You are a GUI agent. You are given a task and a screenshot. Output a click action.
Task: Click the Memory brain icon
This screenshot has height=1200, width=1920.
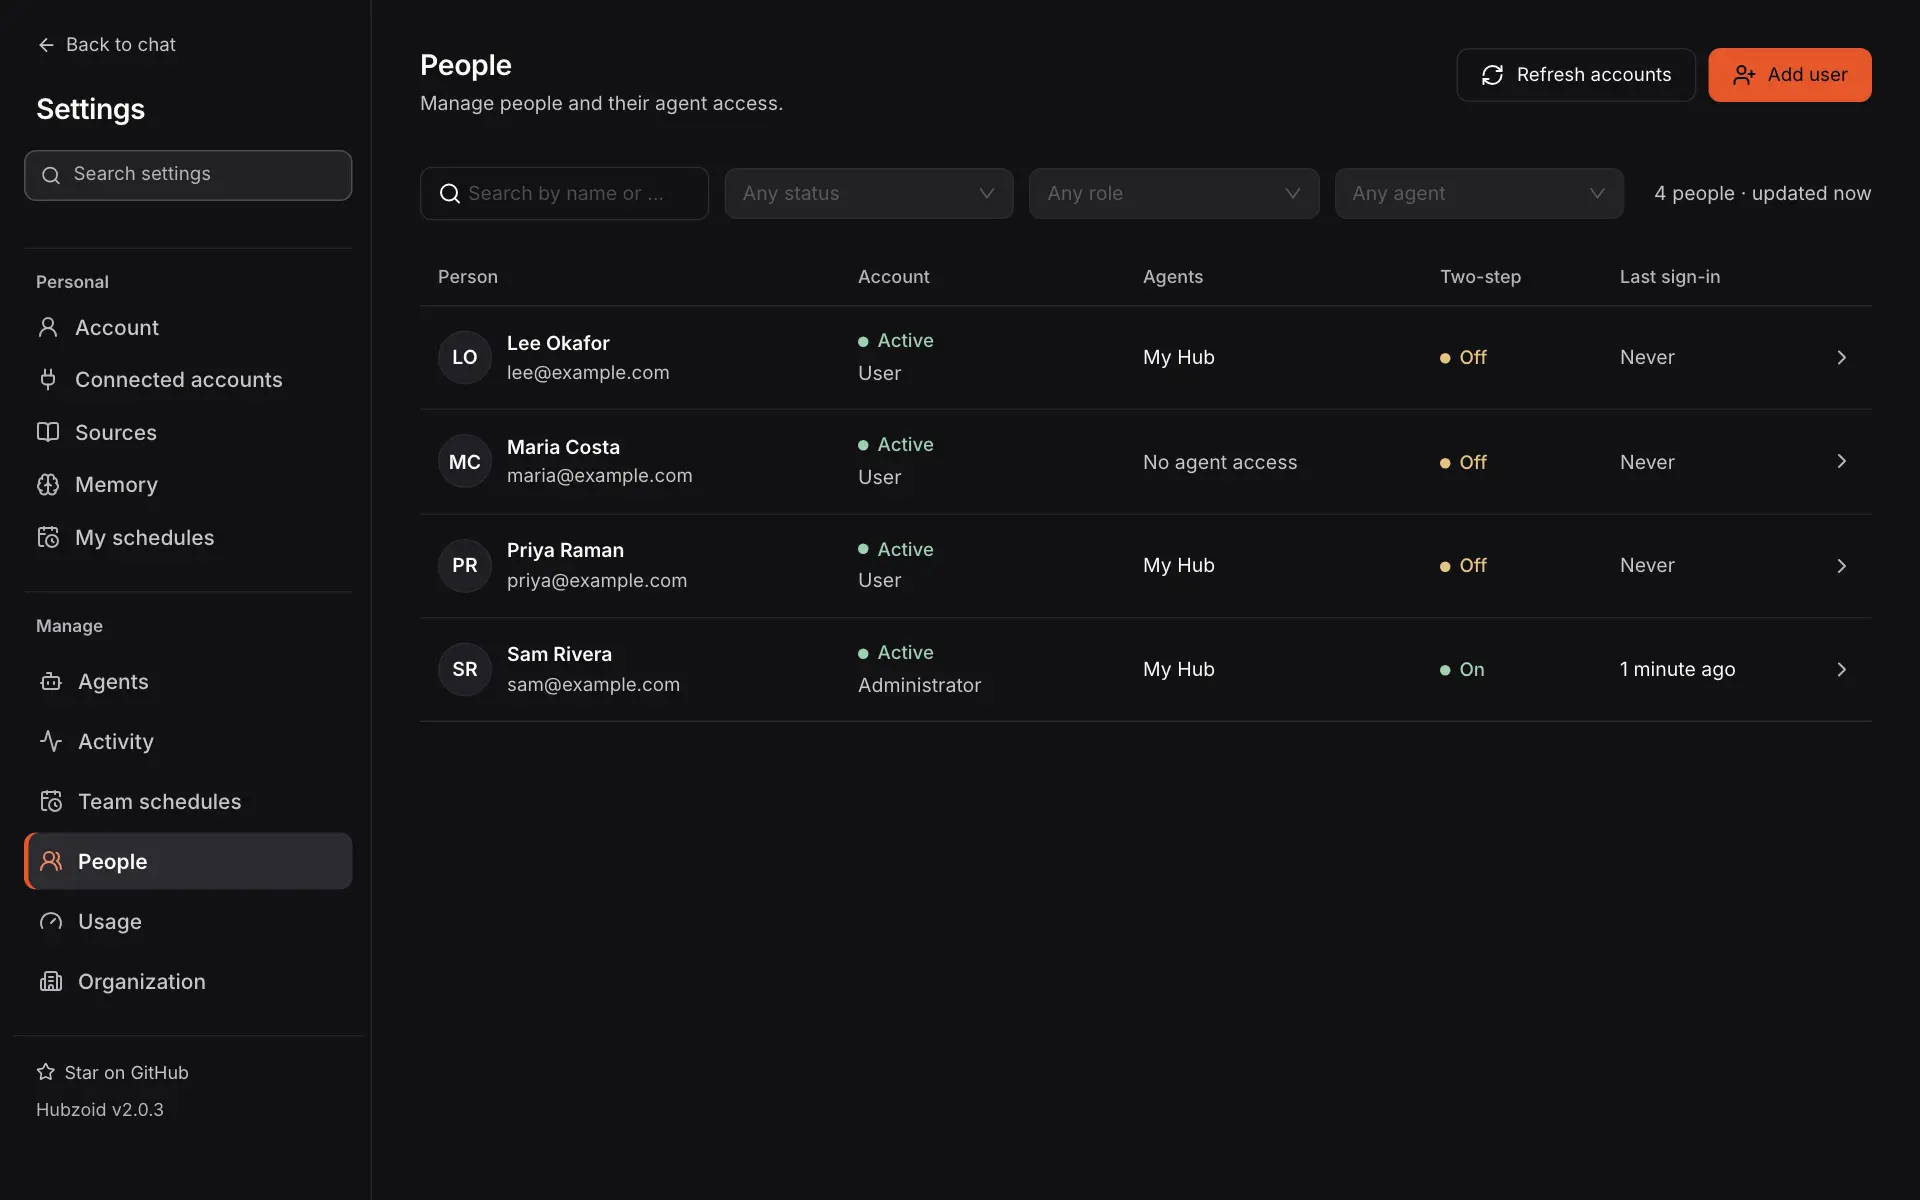point(48,485)
